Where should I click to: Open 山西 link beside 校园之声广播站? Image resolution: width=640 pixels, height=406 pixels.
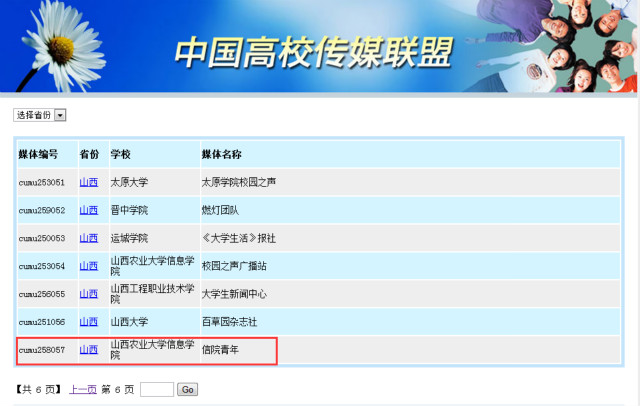89,266
